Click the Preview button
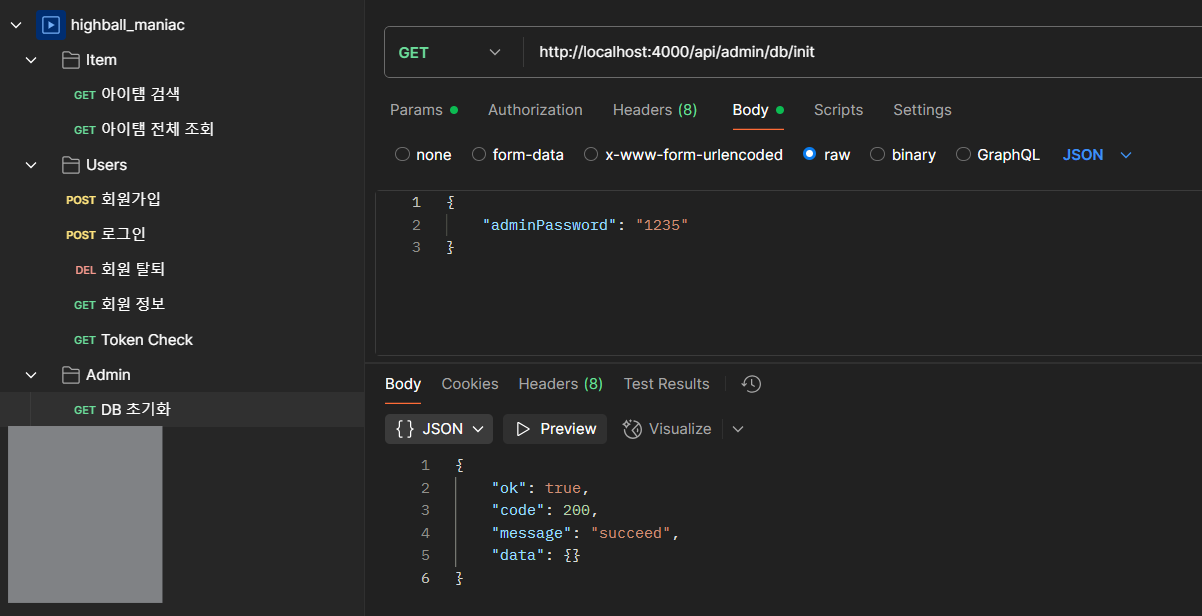Viewport: 1202px width, 616px height. [554, 428]
